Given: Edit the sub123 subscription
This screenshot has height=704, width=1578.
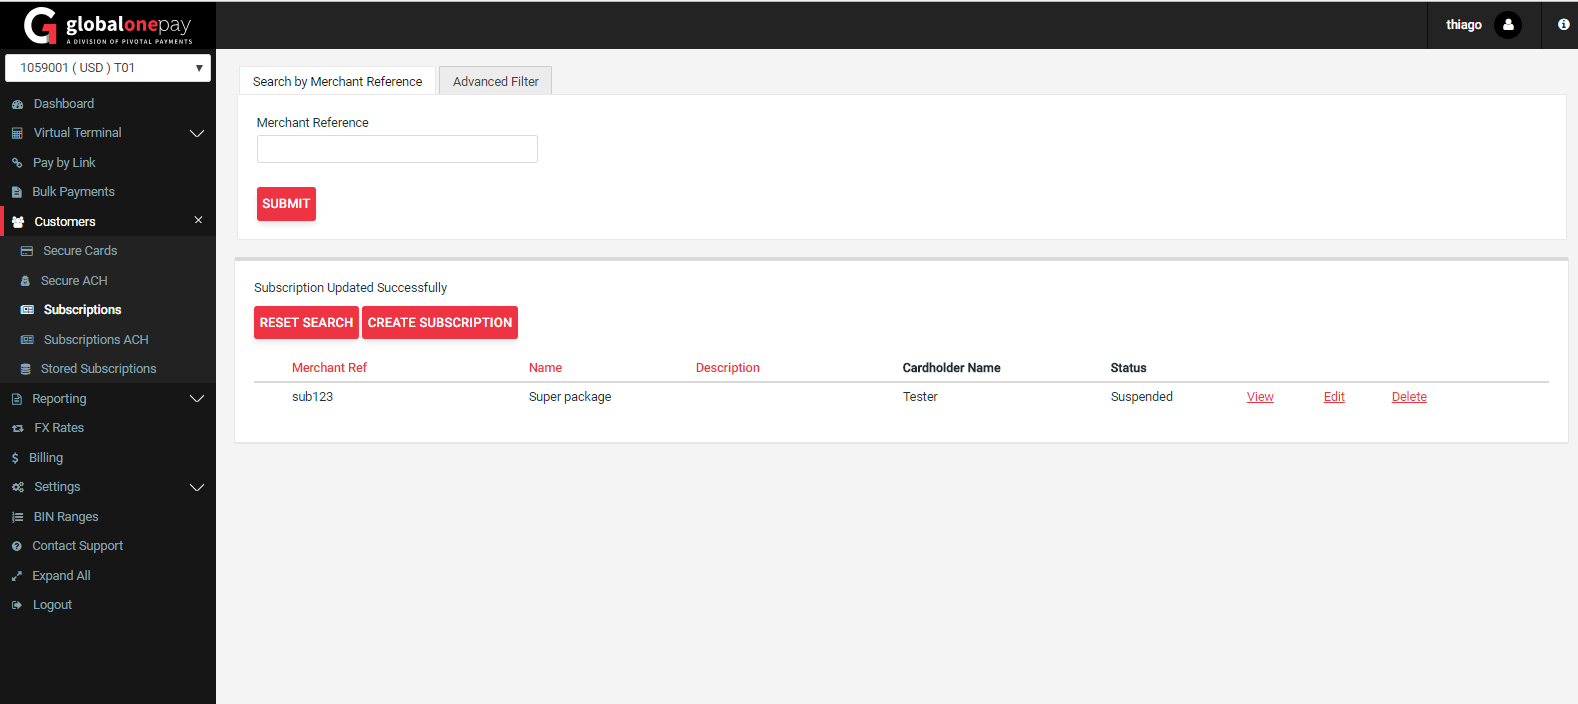Looking at the screenshot, I should pyautogui.click(x=1334, y=397).
